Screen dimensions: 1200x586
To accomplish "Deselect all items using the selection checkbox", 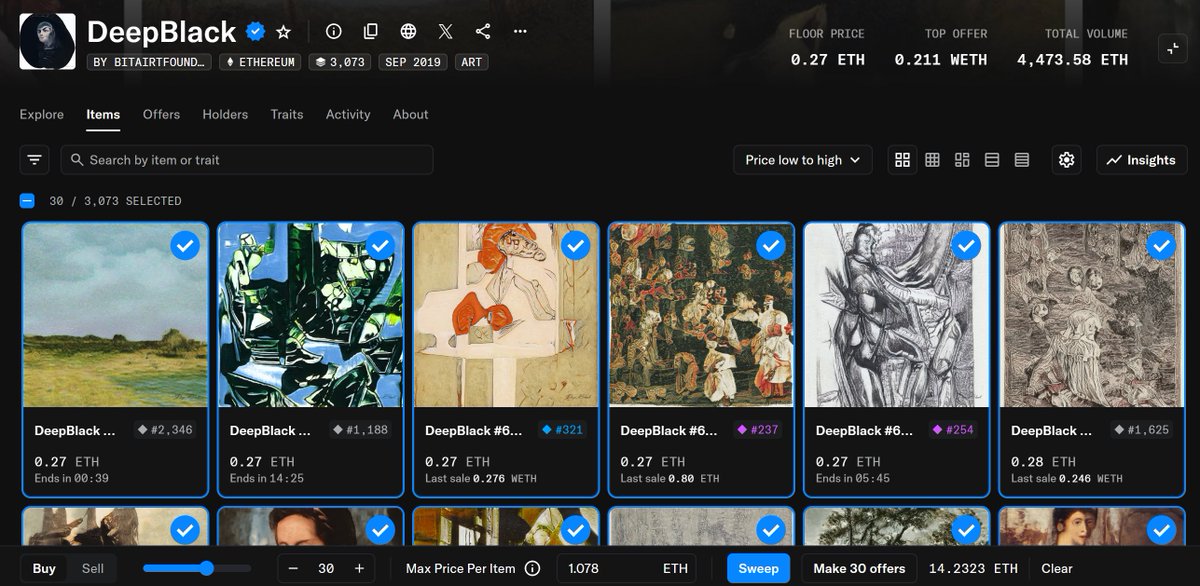I will coord(27,201).
